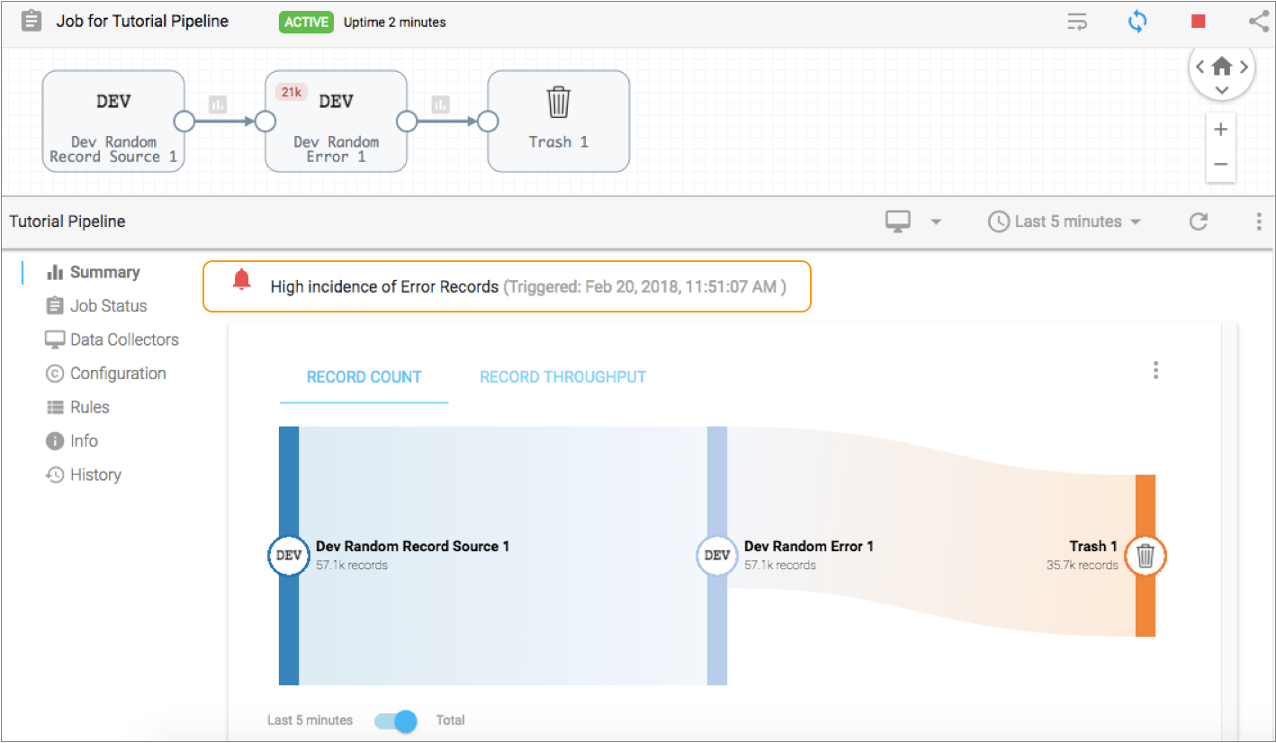This screenshot has width=1276, height=743.
Task: Select the Record Count tab
Action: click(x=364, y=377)
